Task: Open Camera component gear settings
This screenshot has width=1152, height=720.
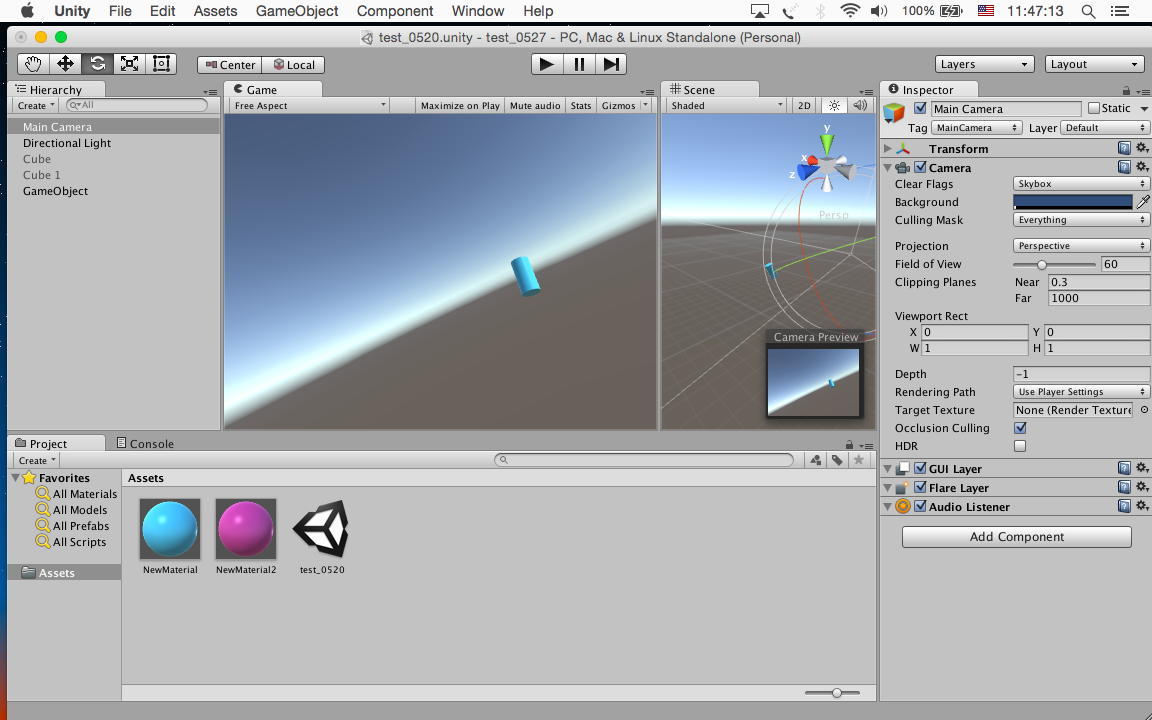Action: point(1142,168)
